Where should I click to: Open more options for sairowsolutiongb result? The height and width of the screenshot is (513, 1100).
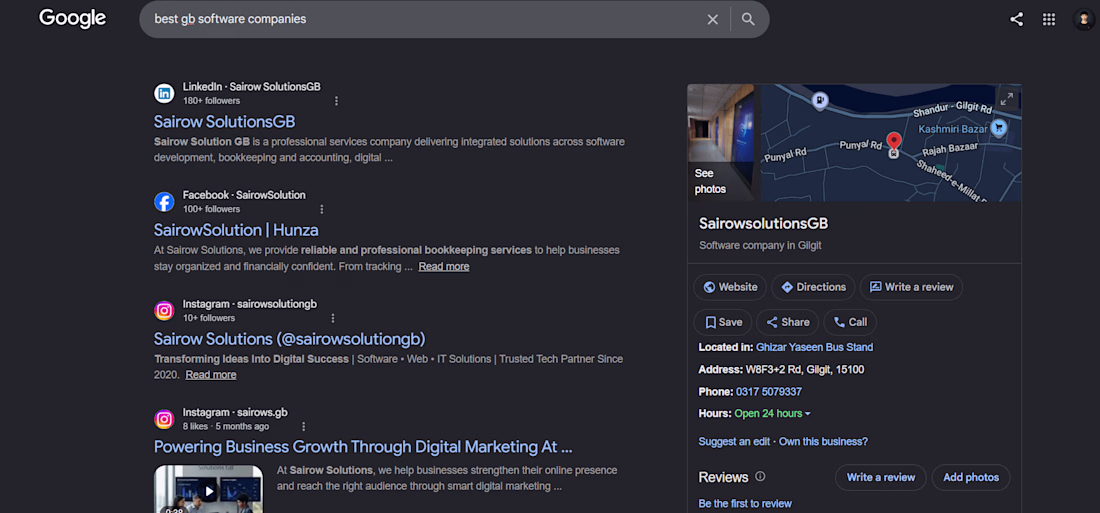(333, 318)
